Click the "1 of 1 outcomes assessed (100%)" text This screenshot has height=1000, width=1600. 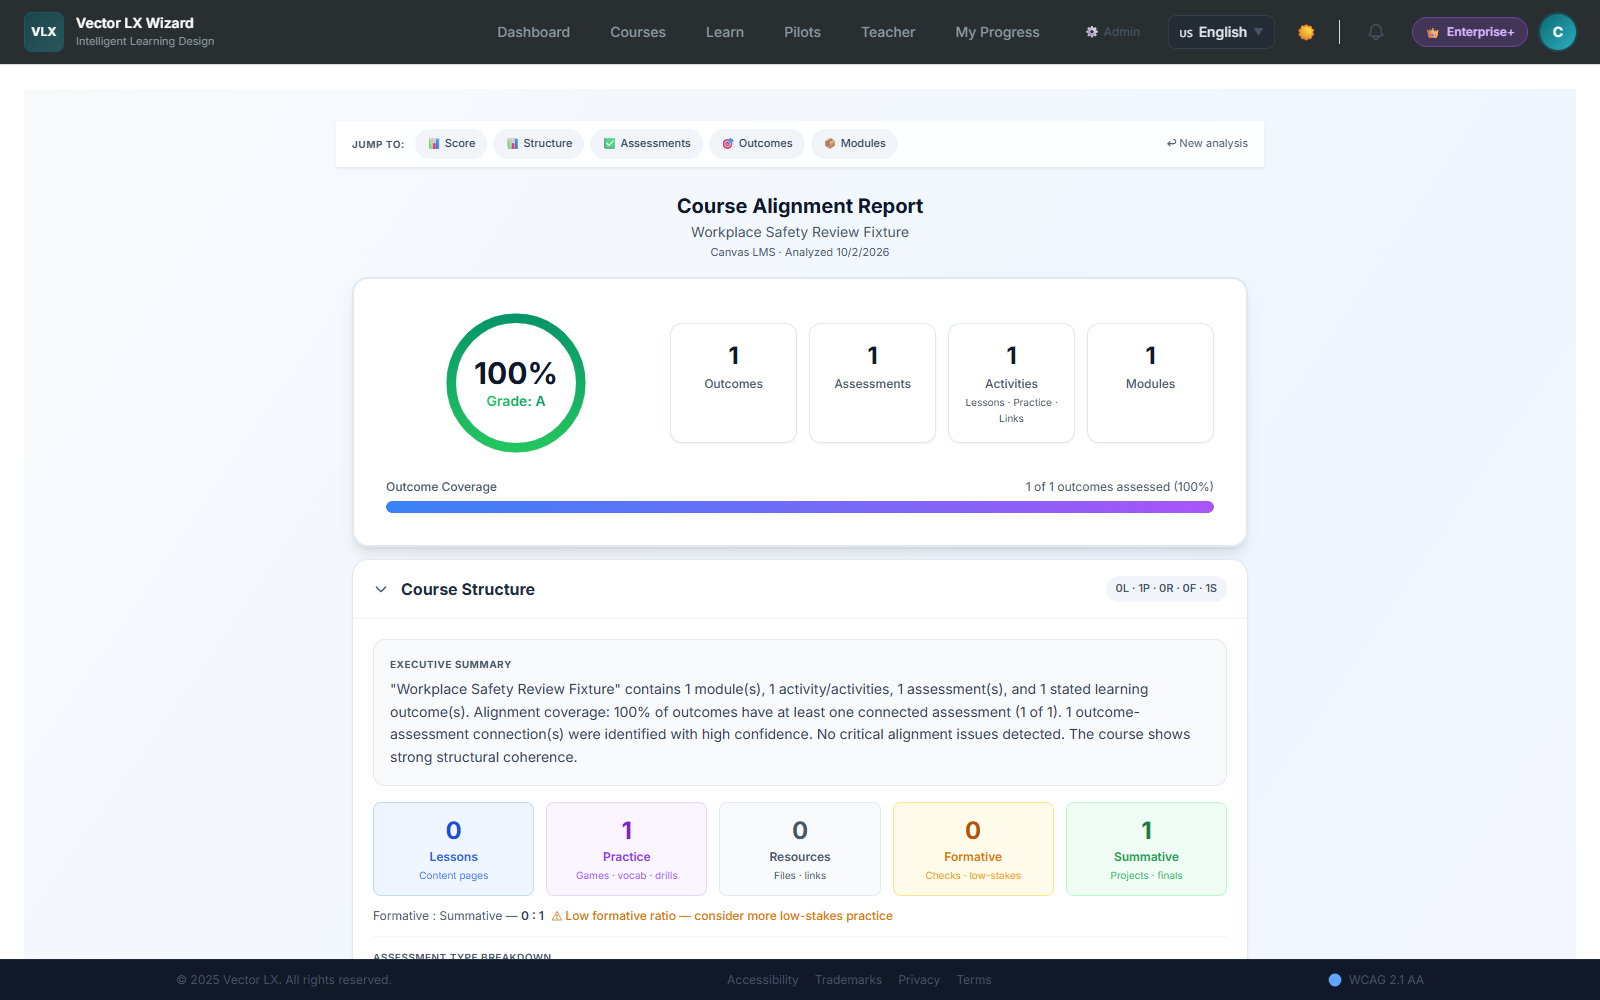point(1119,487)
